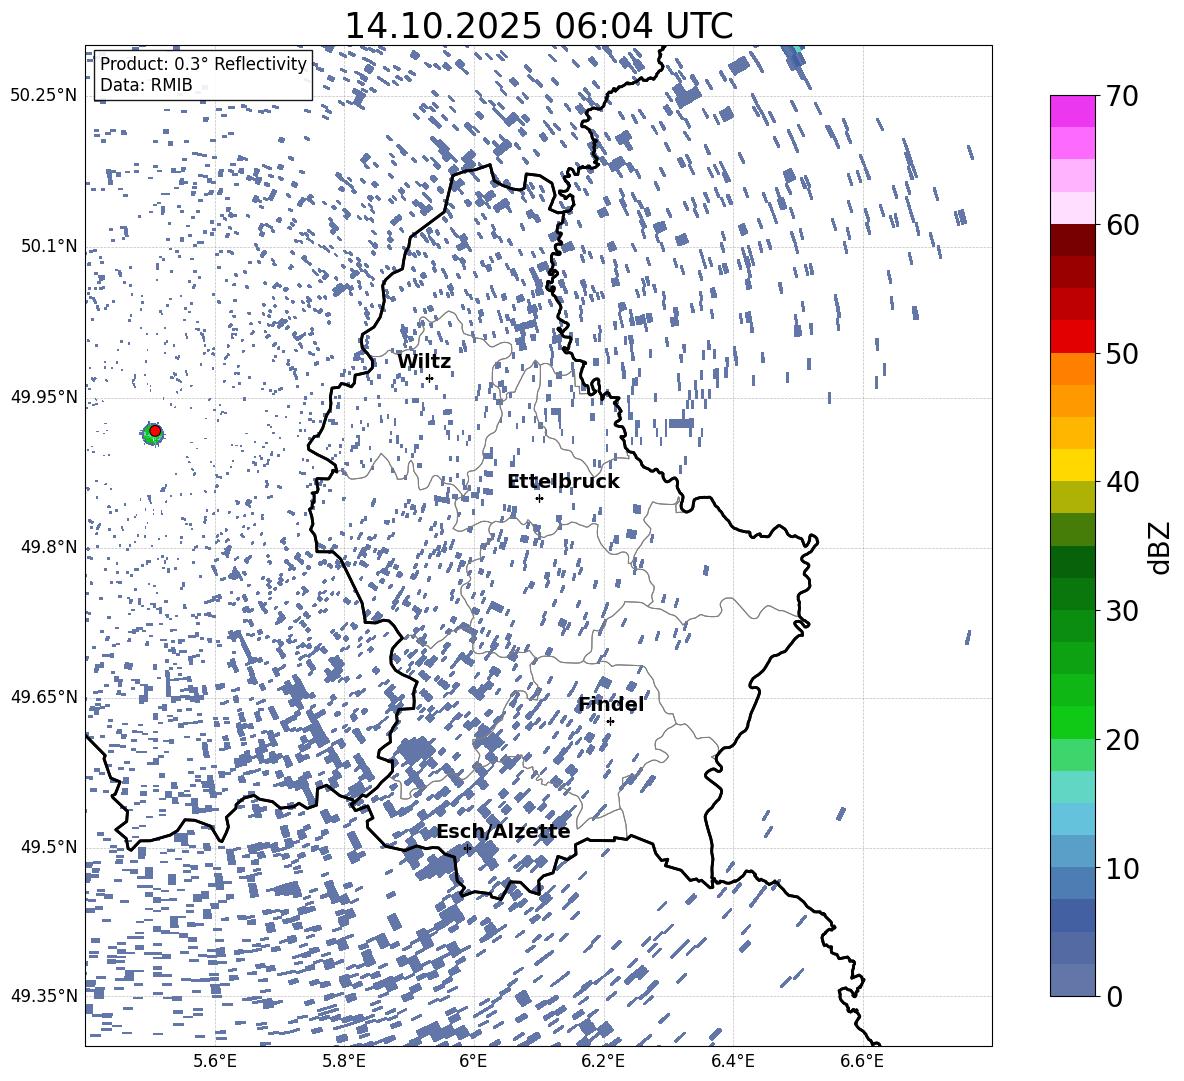Viewport: 1184px width, 1081px height.
Task: Click the 5.6°E longitude label
Action: [x=215, y=1061]
